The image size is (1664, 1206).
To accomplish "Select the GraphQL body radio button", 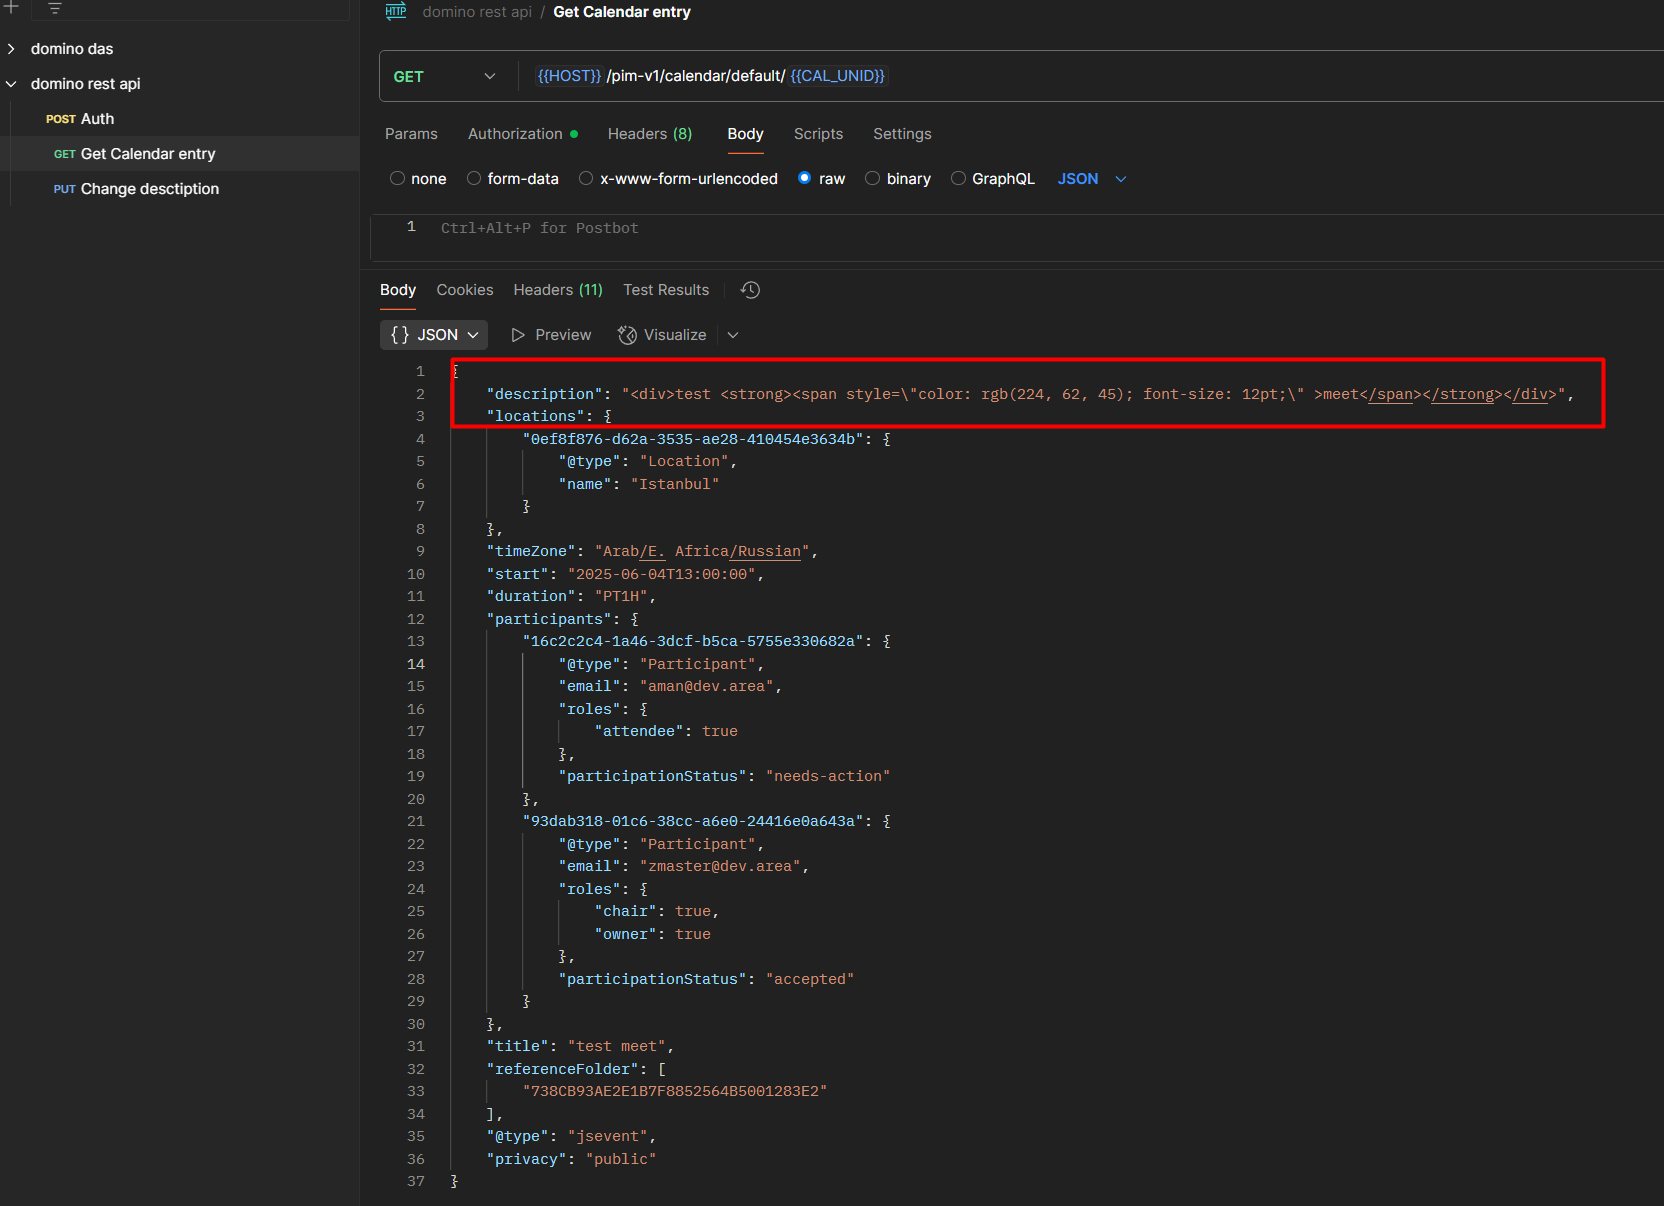I will (x=958, y=179).
